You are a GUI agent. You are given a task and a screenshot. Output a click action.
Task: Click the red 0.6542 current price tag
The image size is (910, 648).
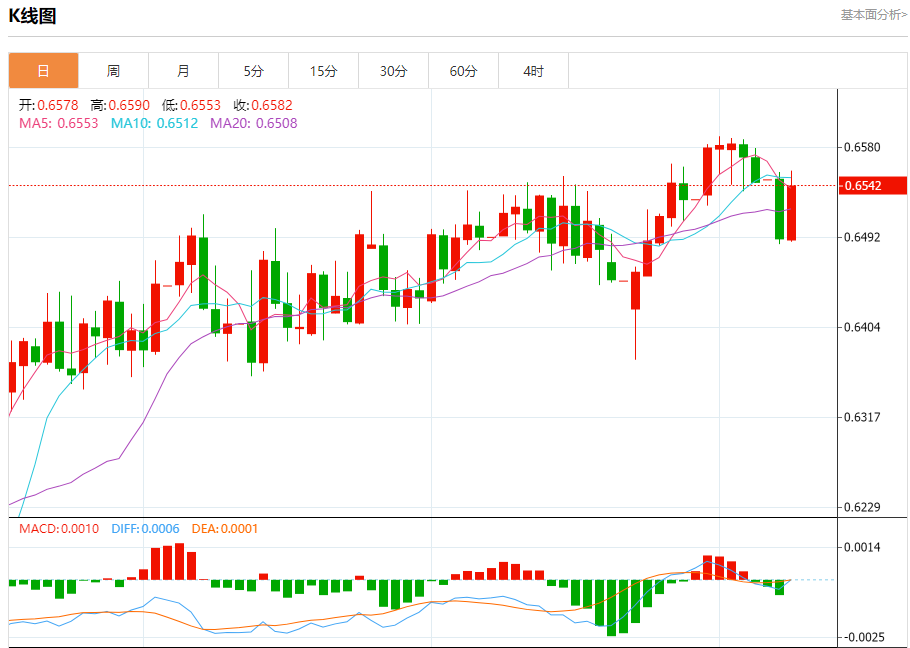875,186
